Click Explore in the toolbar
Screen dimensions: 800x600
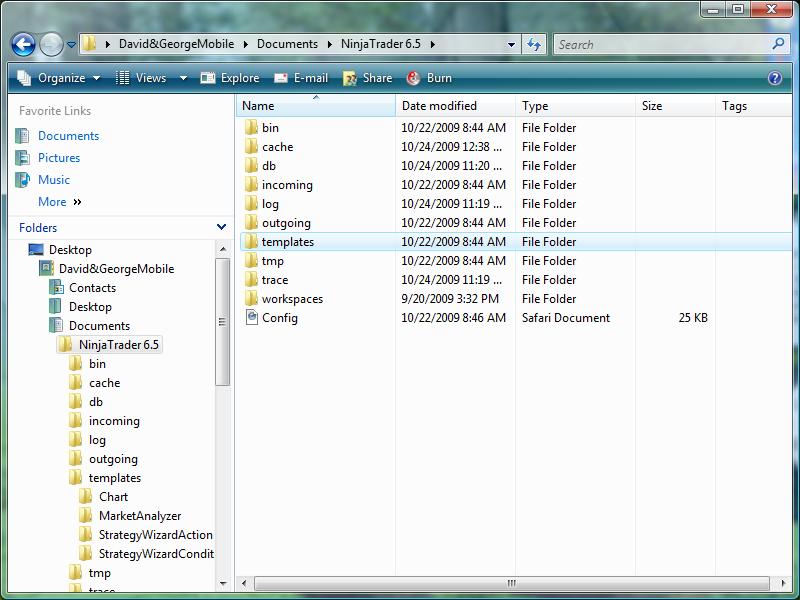tap(230, 78)
